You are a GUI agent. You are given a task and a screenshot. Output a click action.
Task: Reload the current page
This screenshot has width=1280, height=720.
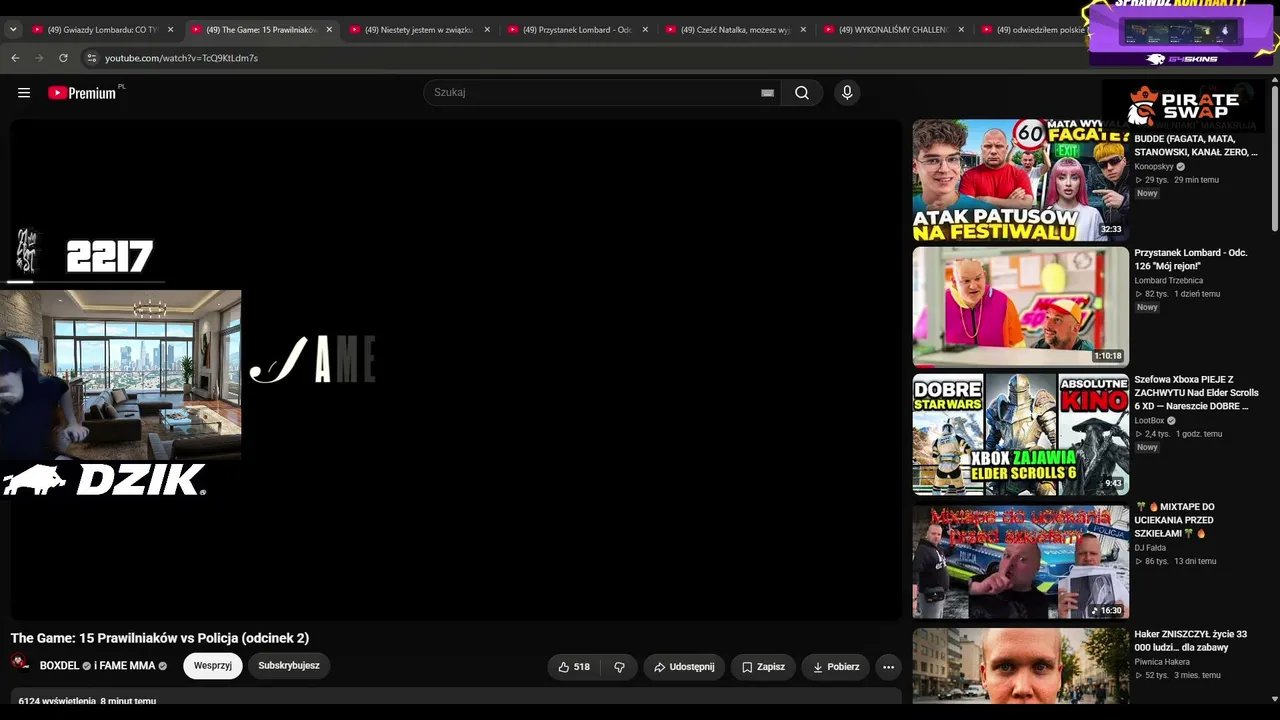pyautogui.click(x=63, y=58)
